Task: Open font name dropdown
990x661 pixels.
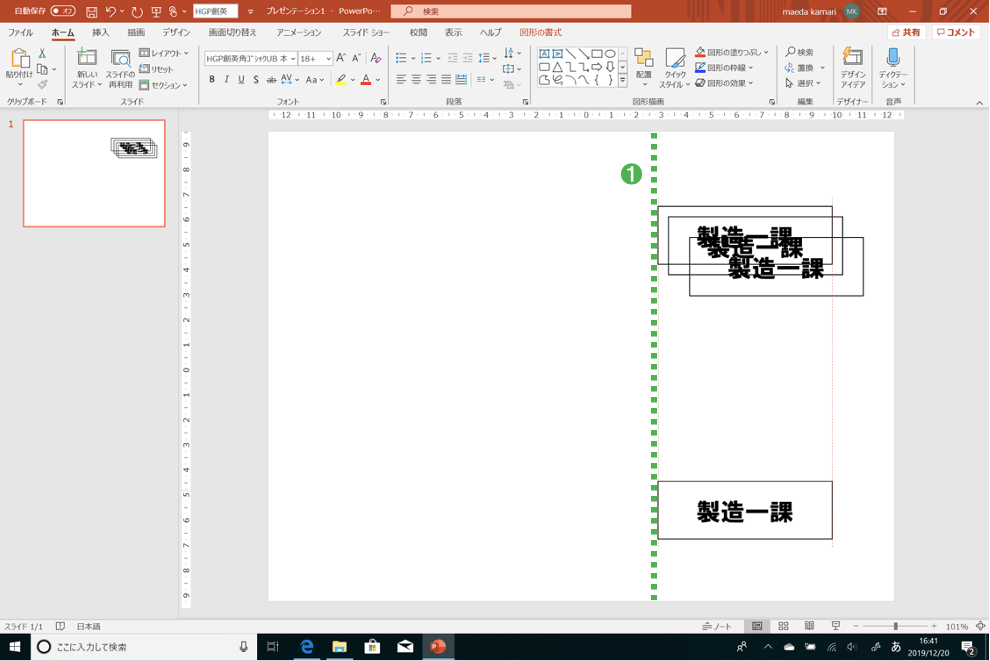Action: pyautogui.click(x=293, y=59)
